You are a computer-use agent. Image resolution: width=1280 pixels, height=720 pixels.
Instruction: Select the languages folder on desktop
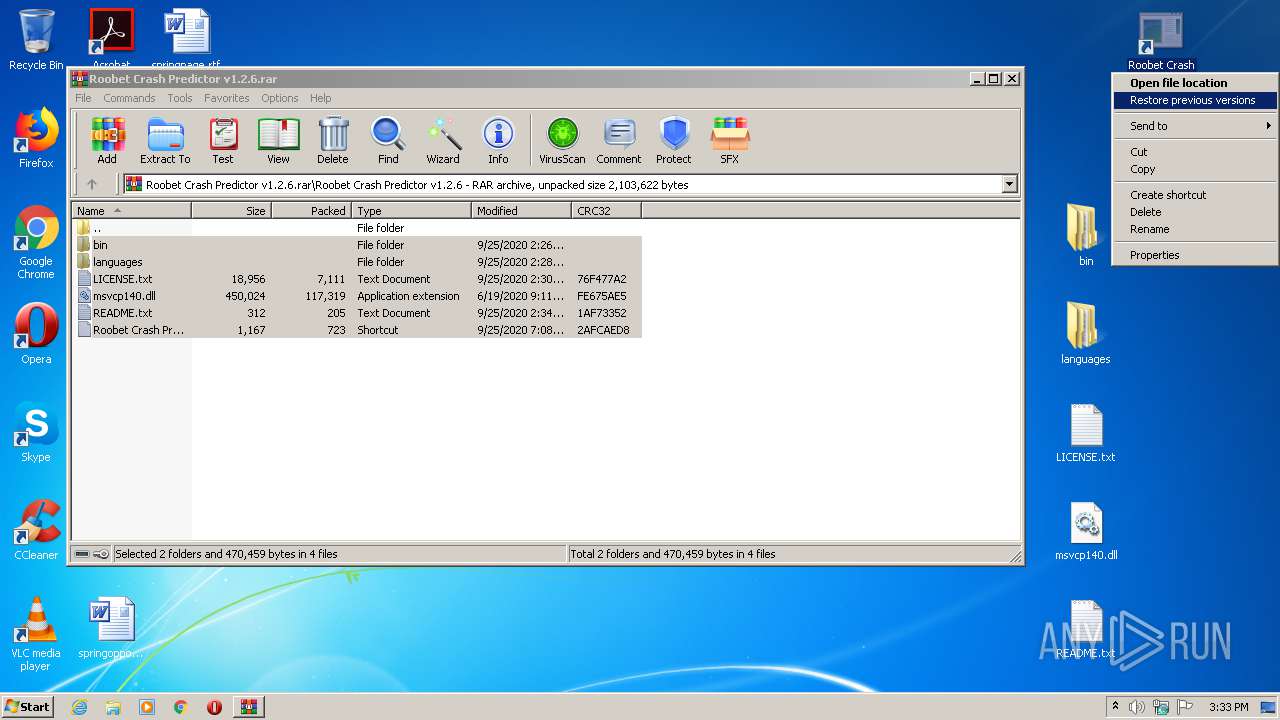1086,334
